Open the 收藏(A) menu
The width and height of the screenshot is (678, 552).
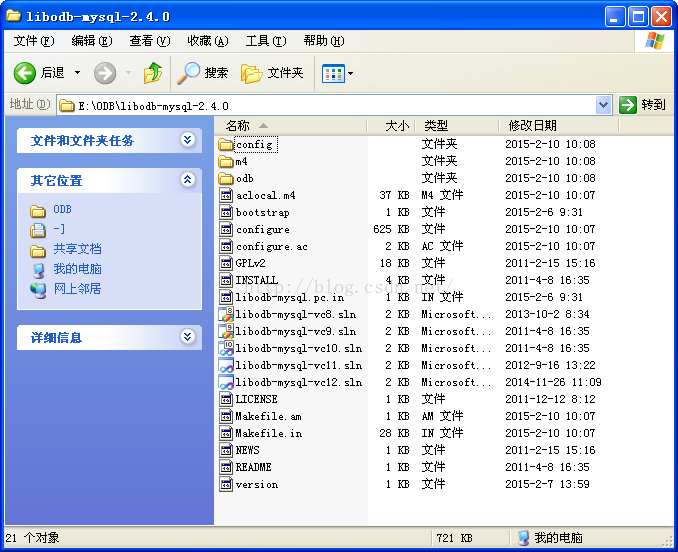[208, 41]
